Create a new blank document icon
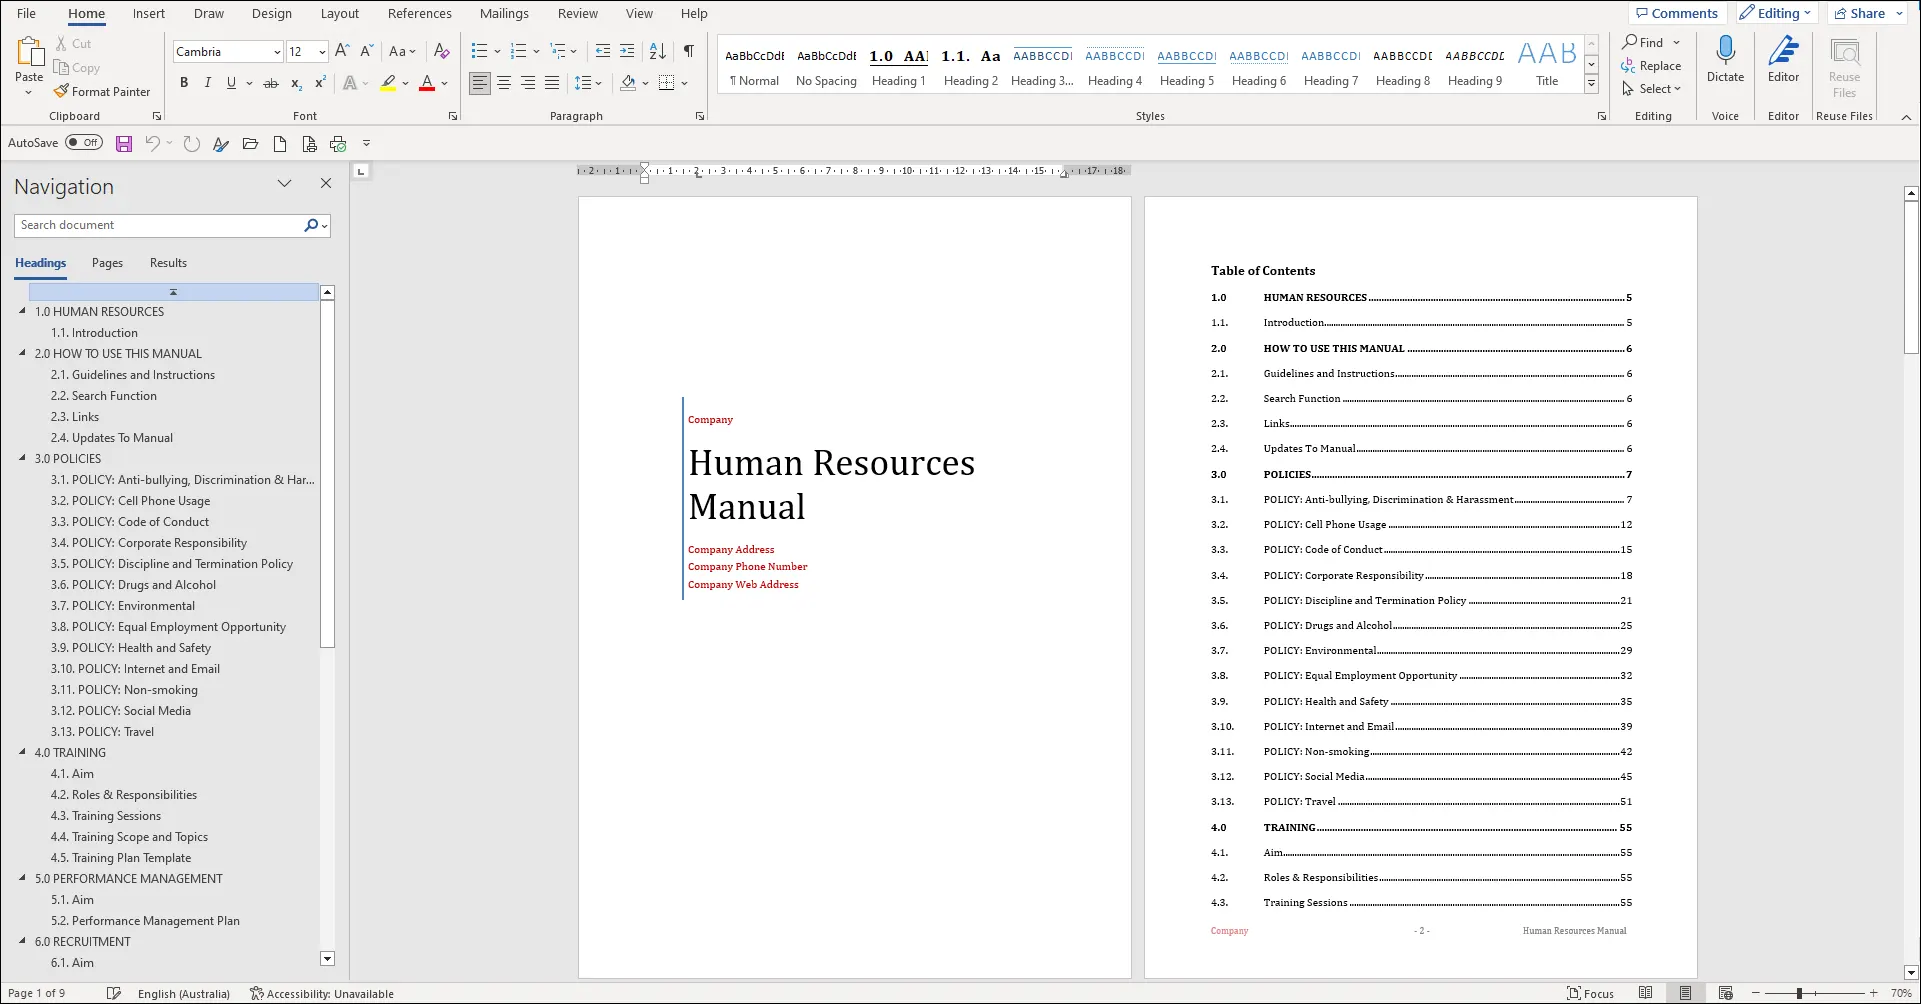Screen dimensions: 1921x1004 pyautogui.click(x=280, y=144)
